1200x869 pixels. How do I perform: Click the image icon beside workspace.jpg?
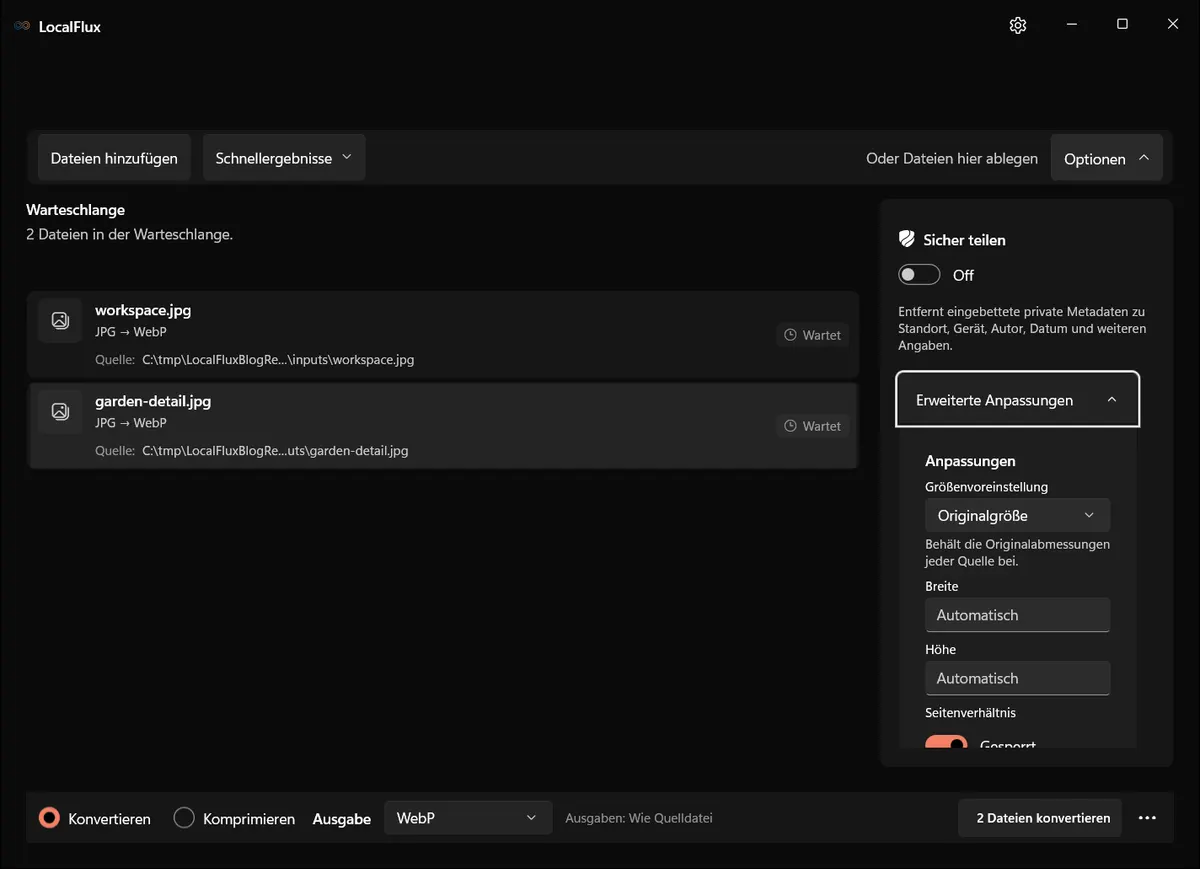coord(60,320)
